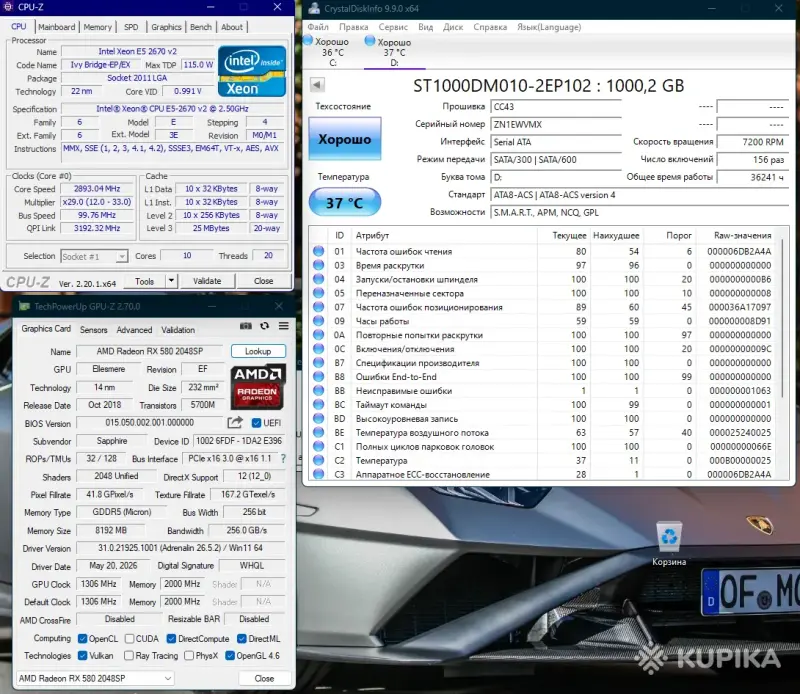Click the CPU-Z title bar app icon
Viewport: 800px width, 694px height.
pyautogui.click(x=8, y=7)
